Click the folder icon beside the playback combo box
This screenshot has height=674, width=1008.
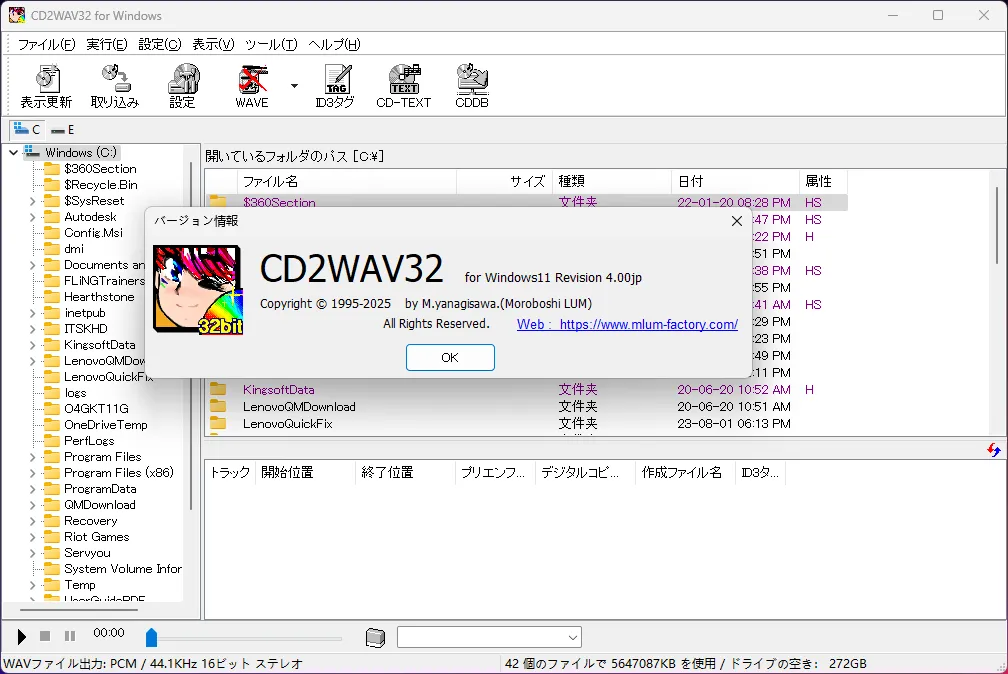pos(375,637)
